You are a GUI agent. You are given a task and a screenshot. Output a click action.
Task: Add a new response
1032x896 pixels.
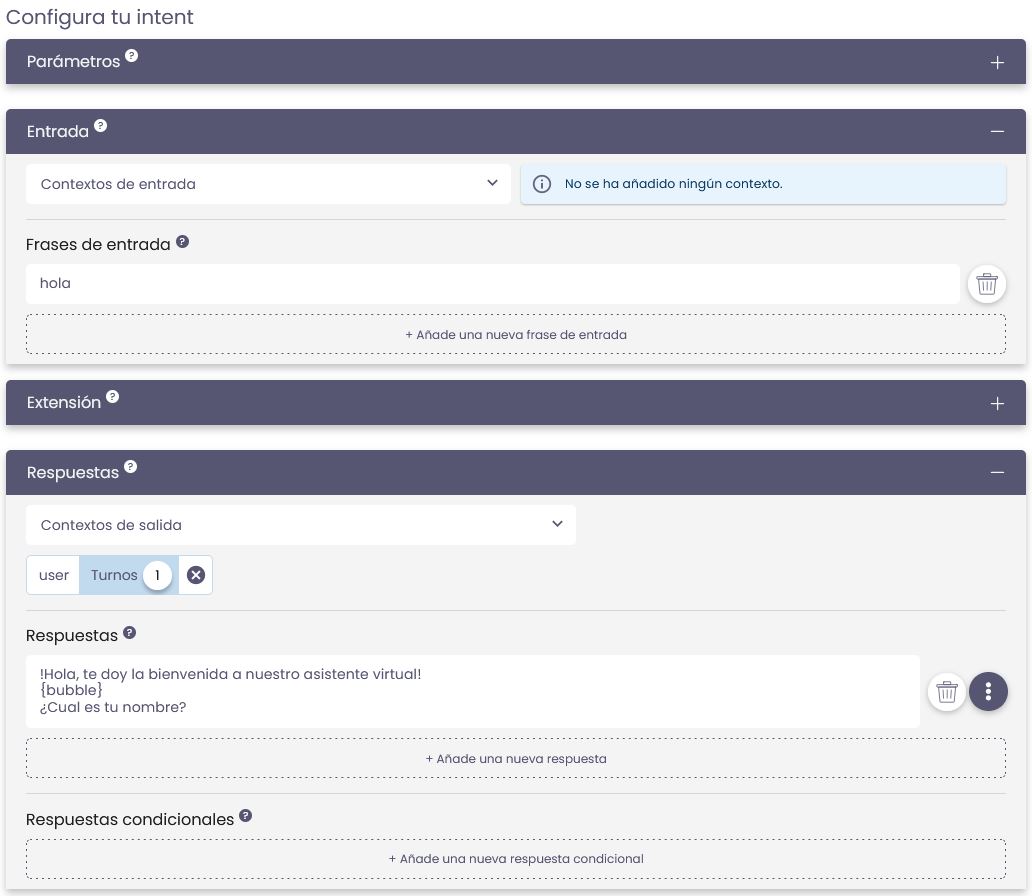[515, 759]
